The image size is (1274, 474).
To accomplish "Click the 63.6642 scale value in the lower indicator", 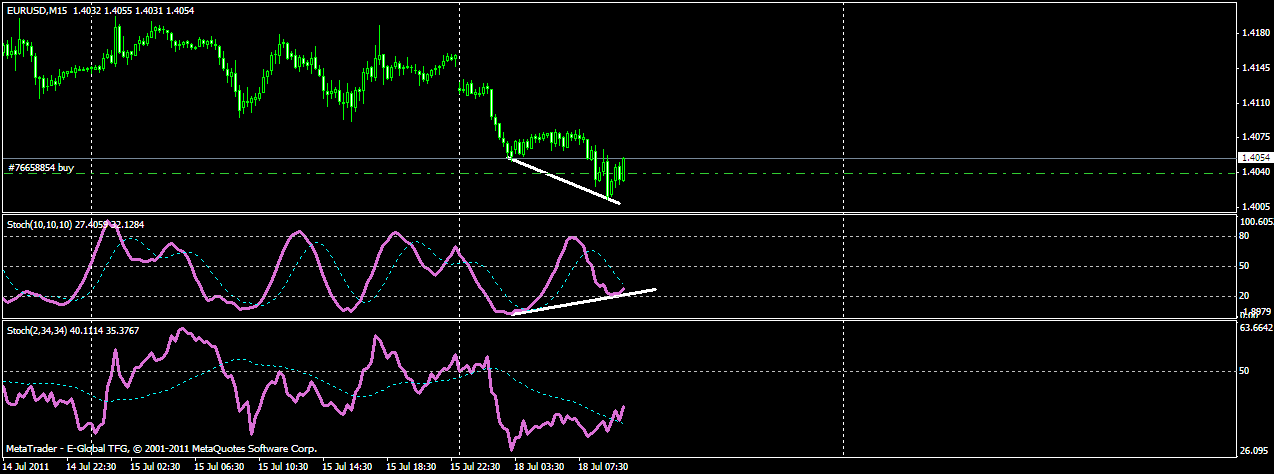I will click(x=1254, y=327).
